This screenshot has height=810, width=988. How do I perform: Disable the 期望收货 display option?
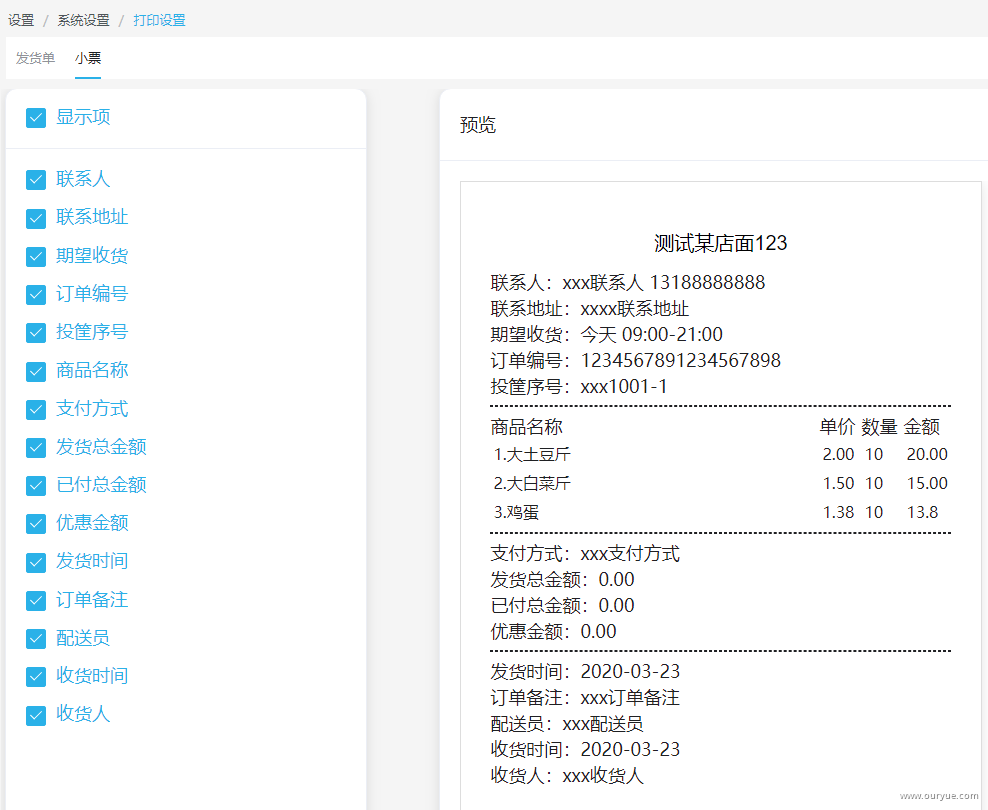36,256
